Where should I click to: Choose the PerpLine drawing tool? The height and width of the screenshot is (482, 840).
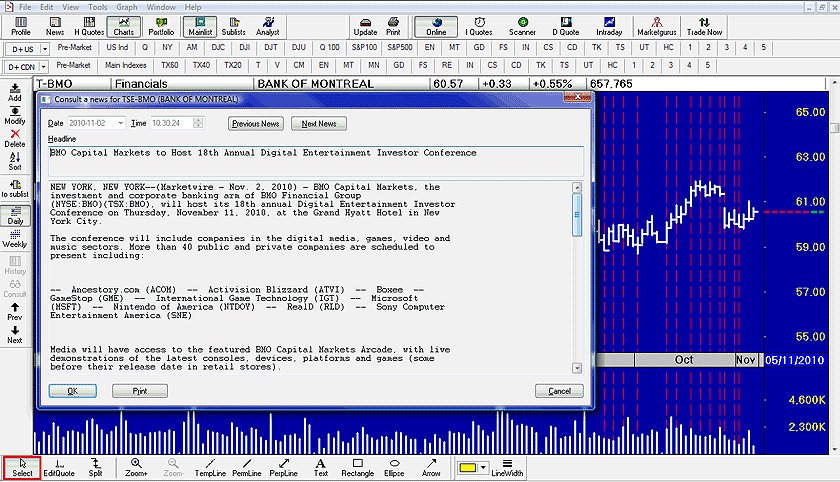click(283, 468)
